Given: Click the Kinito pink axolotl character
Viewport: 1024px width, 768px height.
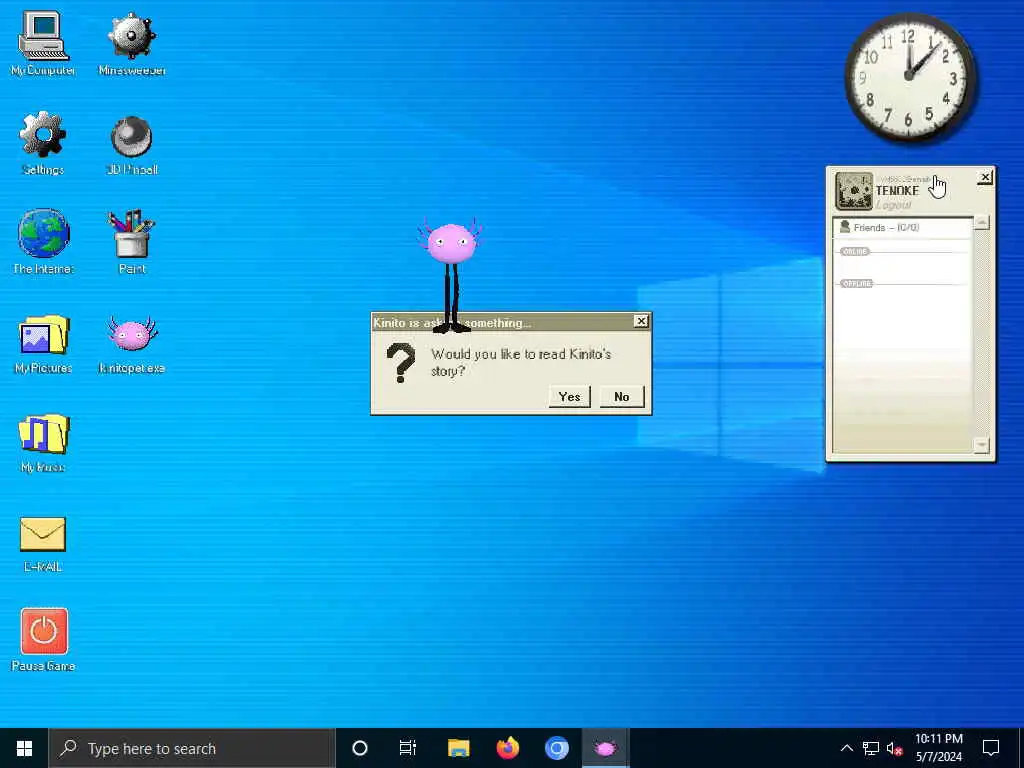Looking at the screenshot, I should [x=451, y=276].
